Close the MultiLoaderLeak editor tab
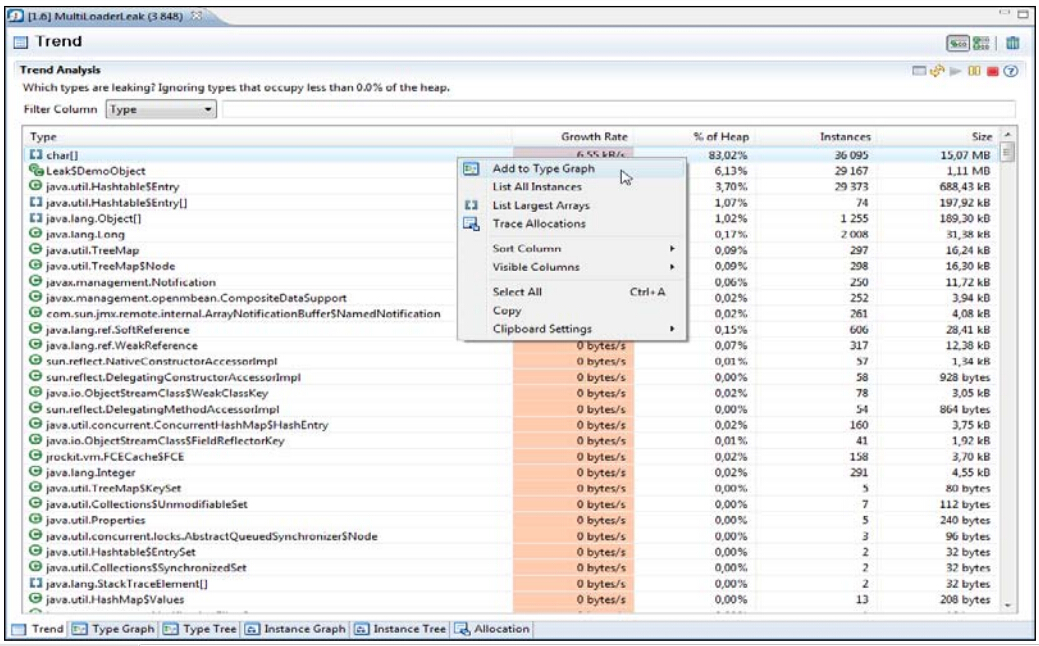The height and width of the screenshot is (646, 1039). click(196, 15)
